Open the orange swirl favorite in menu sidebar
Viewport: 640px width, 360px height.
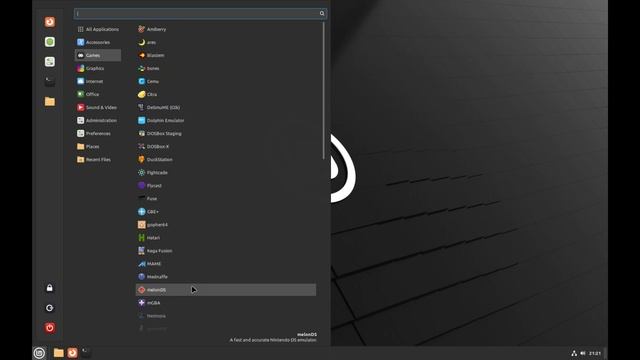50,22
